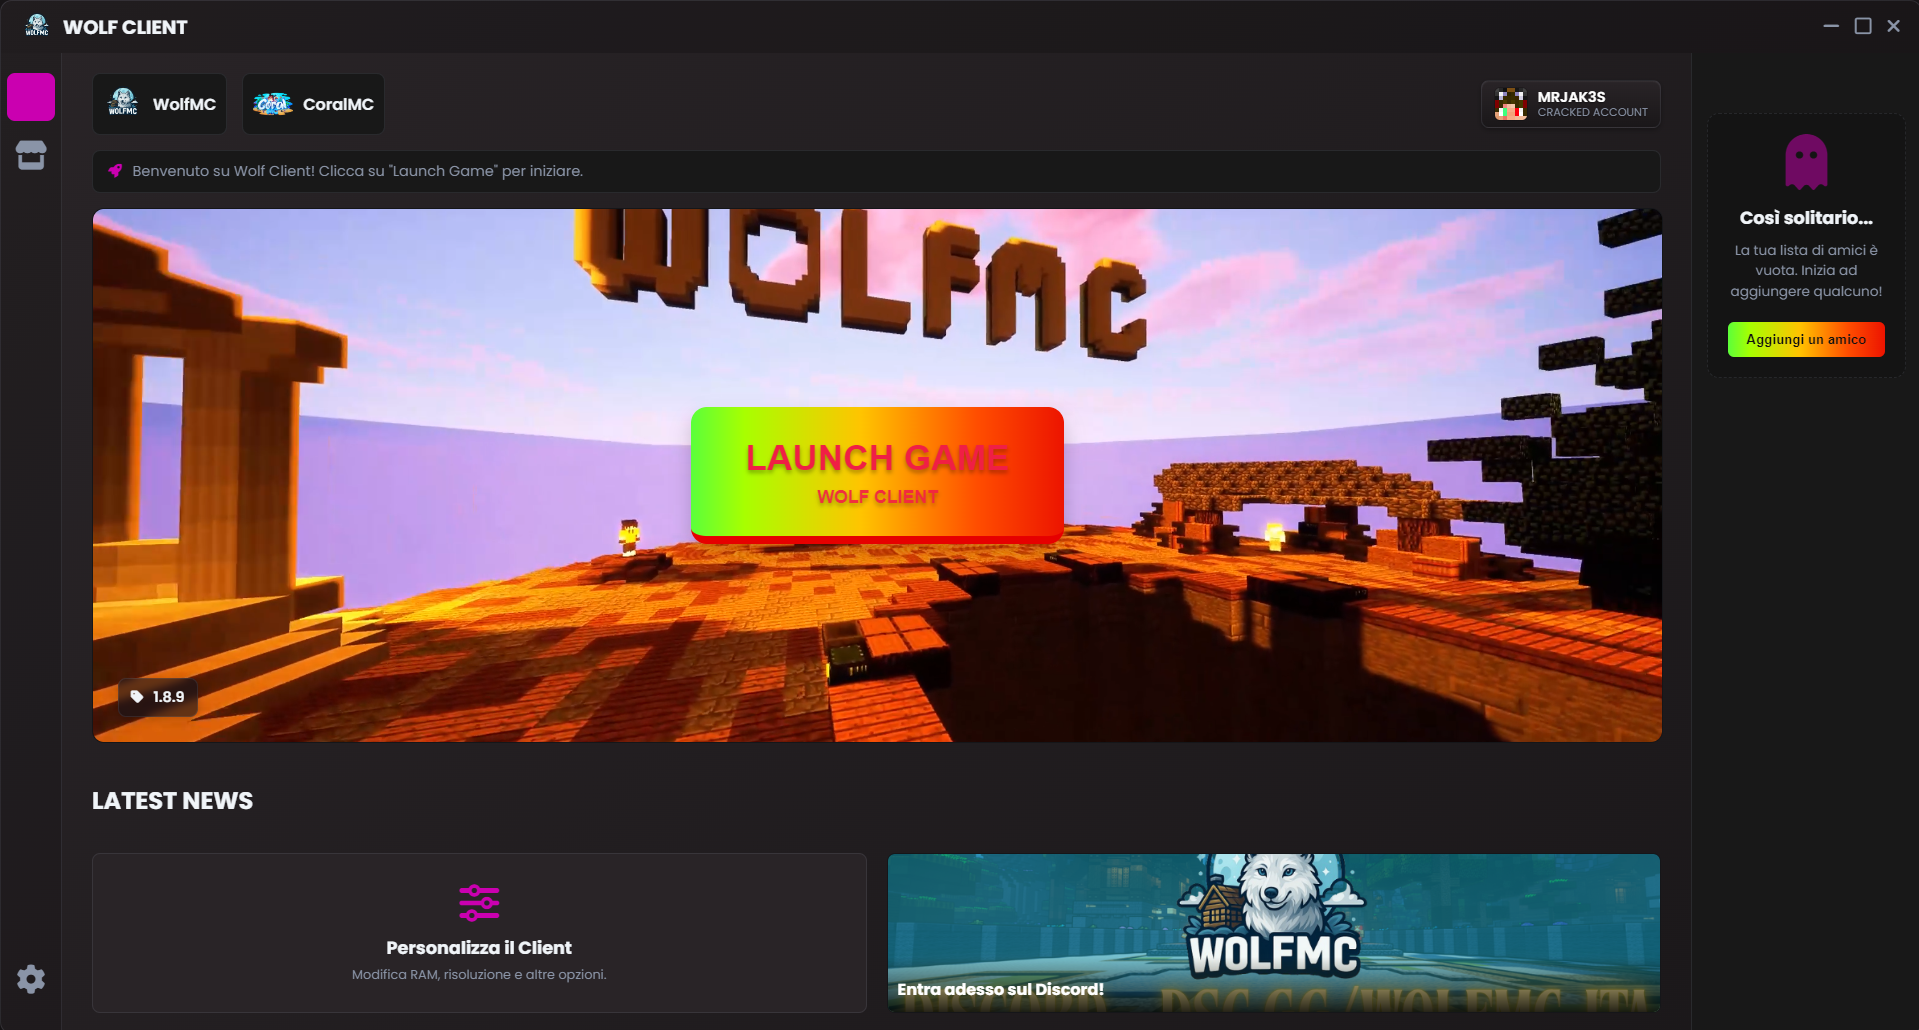Open the store icon in sidebar
The image size is (1919, 1030).
[31, 155]
